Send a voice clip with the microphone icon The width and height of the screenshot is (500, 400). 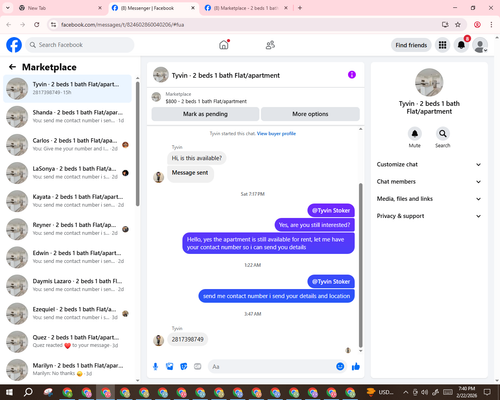155,367
